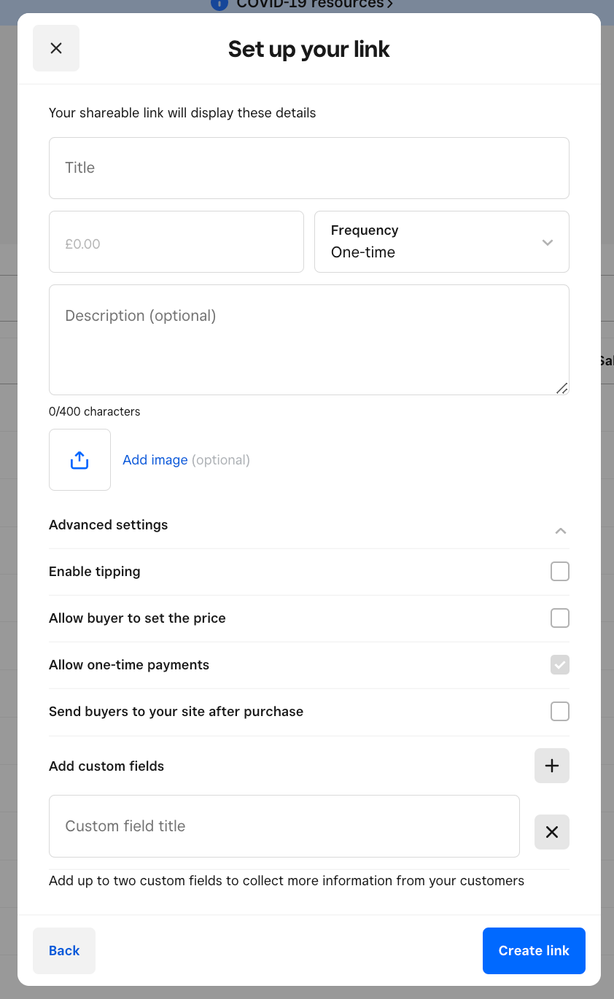This screenshot has width=614, height=999.
Task: Enable tipping checkbox
Action: [560, 571]
